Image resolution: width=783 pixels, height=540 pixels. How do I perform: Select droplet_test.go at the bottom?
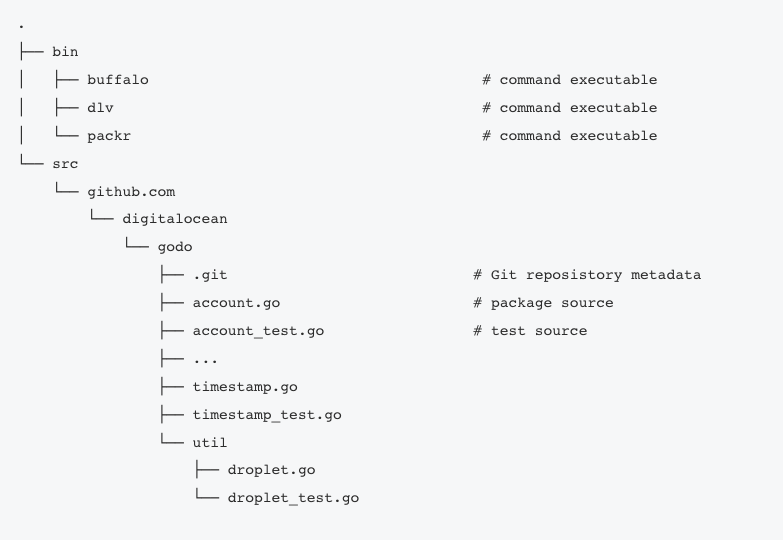(x=294, y=498)
